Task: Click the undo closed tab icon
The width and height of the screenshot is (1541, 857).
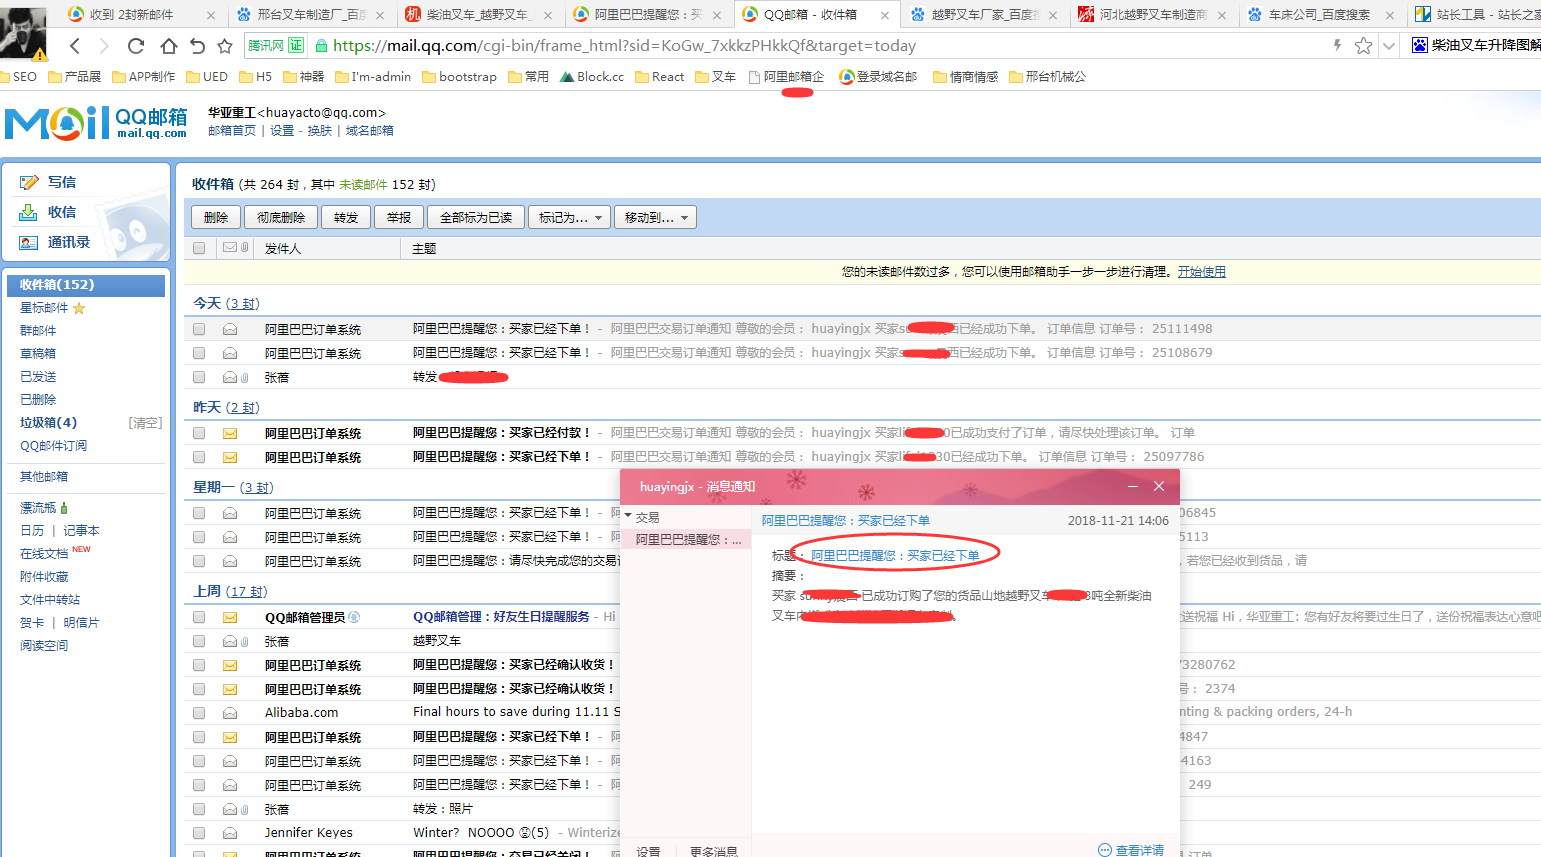Action: point(197,46)
